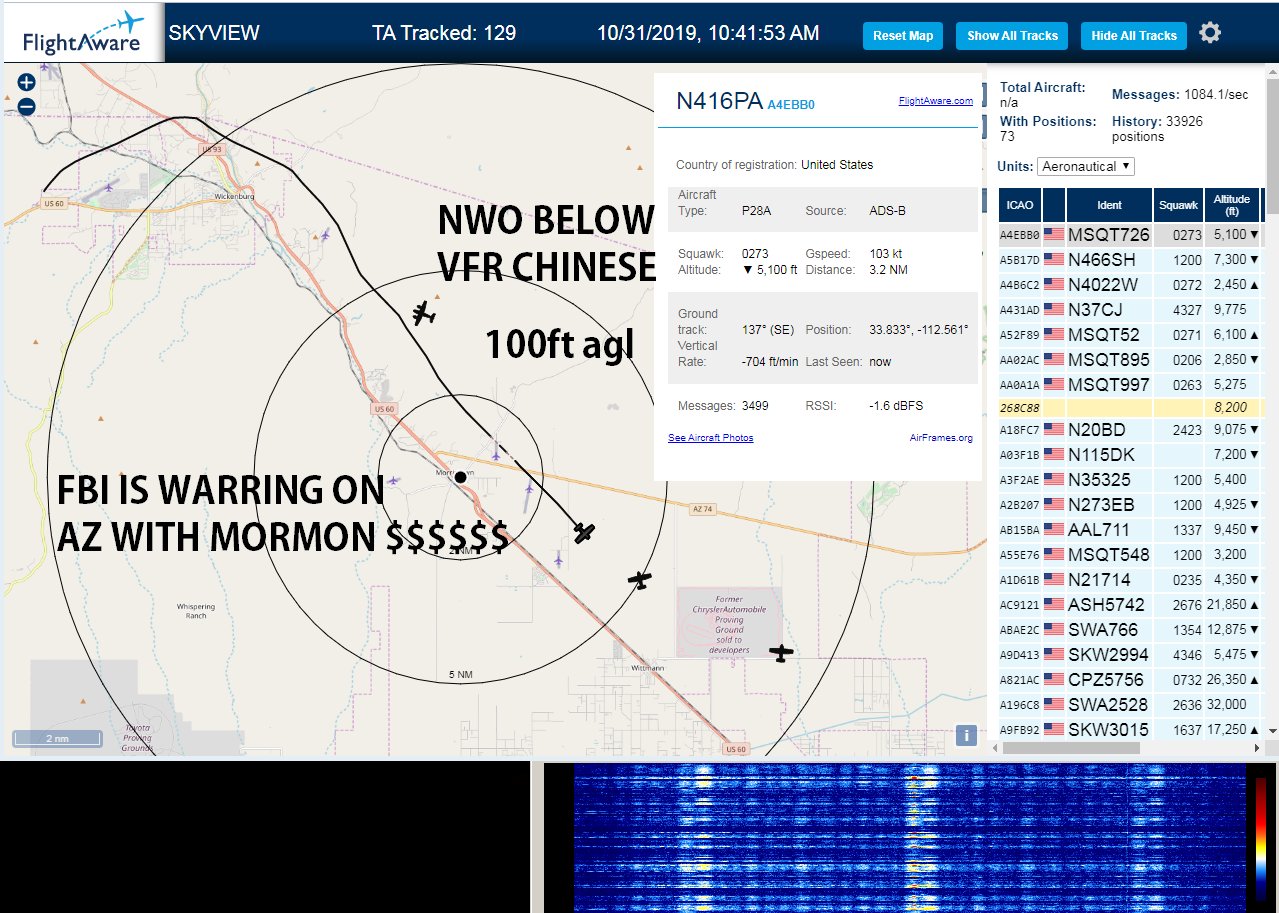Click the 2 nm map scale bar
The height and width of the screenshot is (913, 1279).
(57, 739)
